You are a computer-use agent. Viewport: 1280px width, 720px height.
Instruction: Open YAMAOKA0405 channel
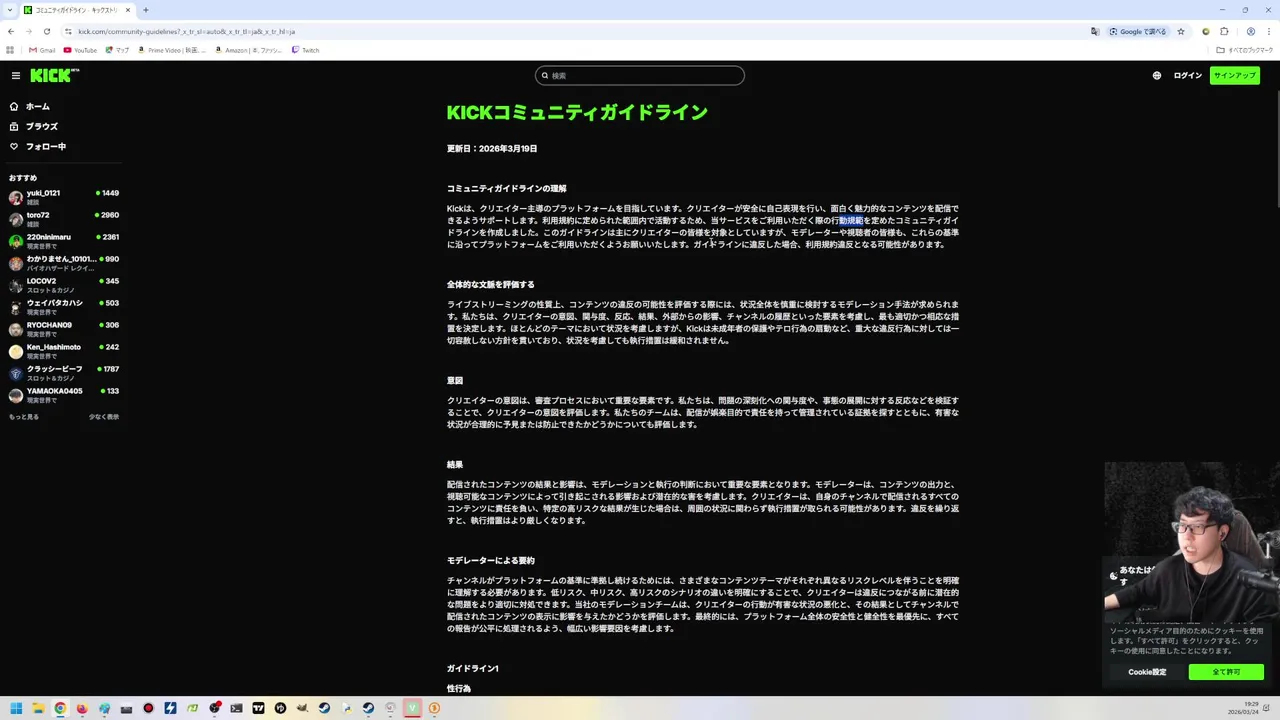[x=63, y=395]
